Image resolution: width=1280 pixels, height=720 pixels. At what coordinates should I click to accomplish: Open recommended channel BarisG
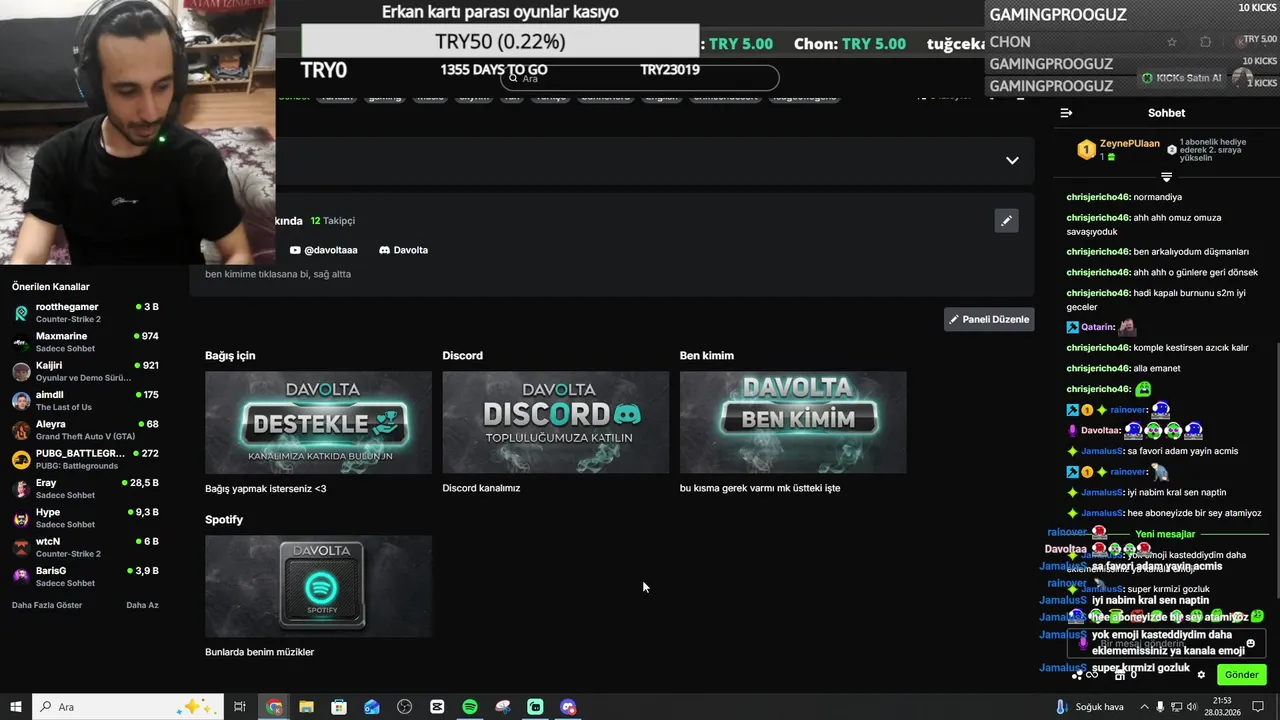click(x=85, y=576)
